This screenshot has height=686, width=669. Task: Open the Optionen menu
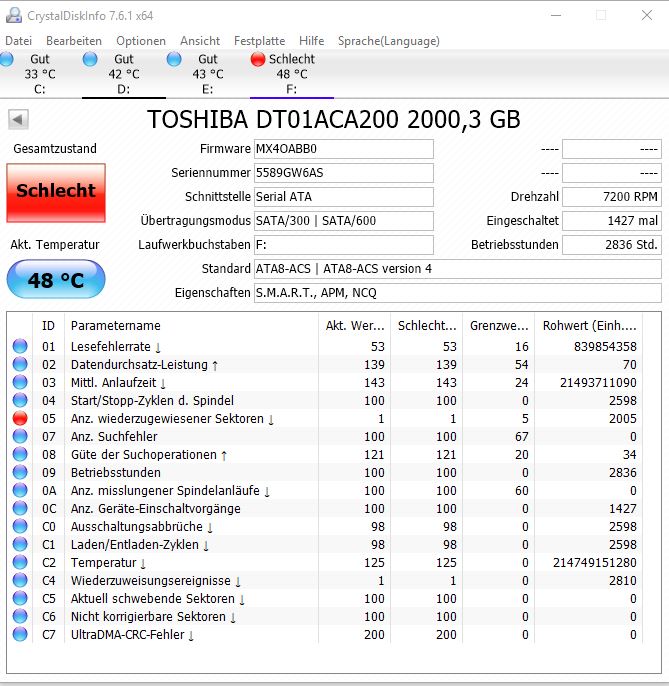click(141, 41)
